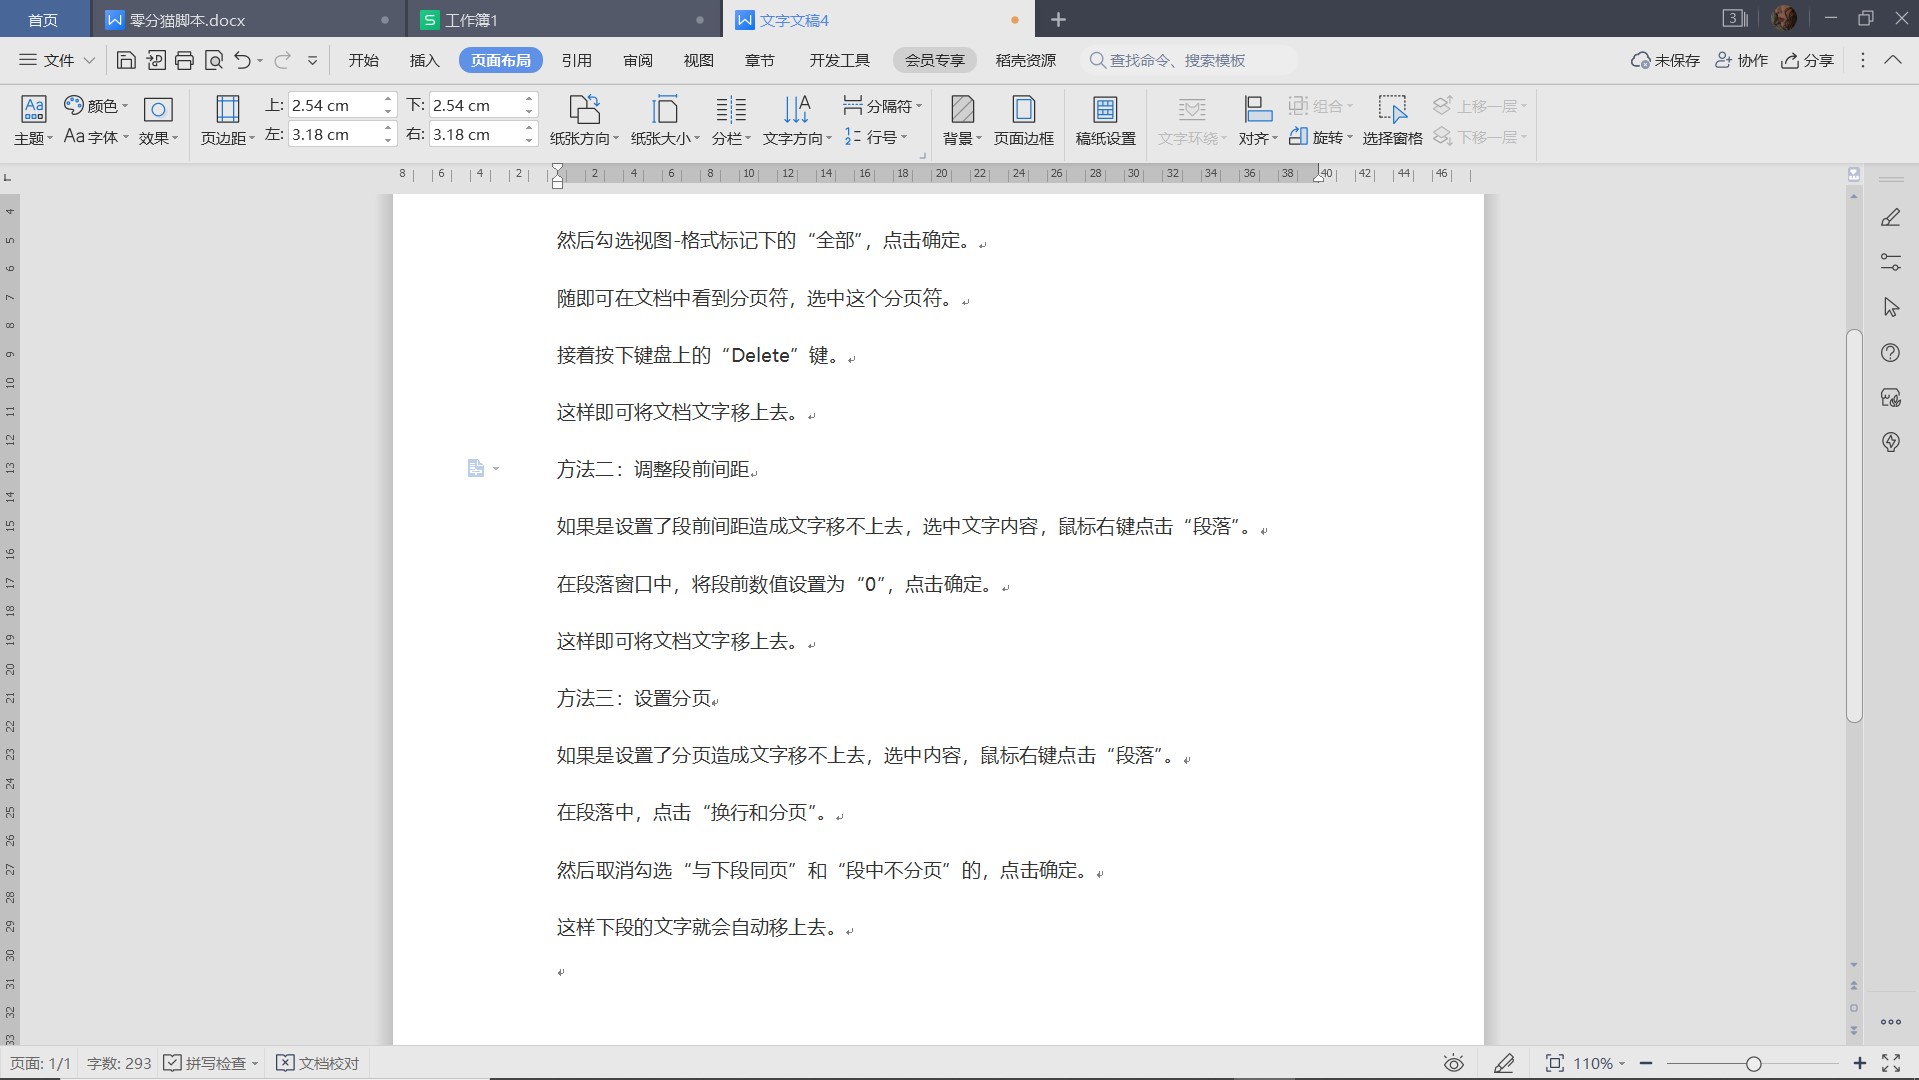Viewport: 1919px width, 1080px height.
Task: Open the Page Margins (页边距) tool
Action: 227,120
